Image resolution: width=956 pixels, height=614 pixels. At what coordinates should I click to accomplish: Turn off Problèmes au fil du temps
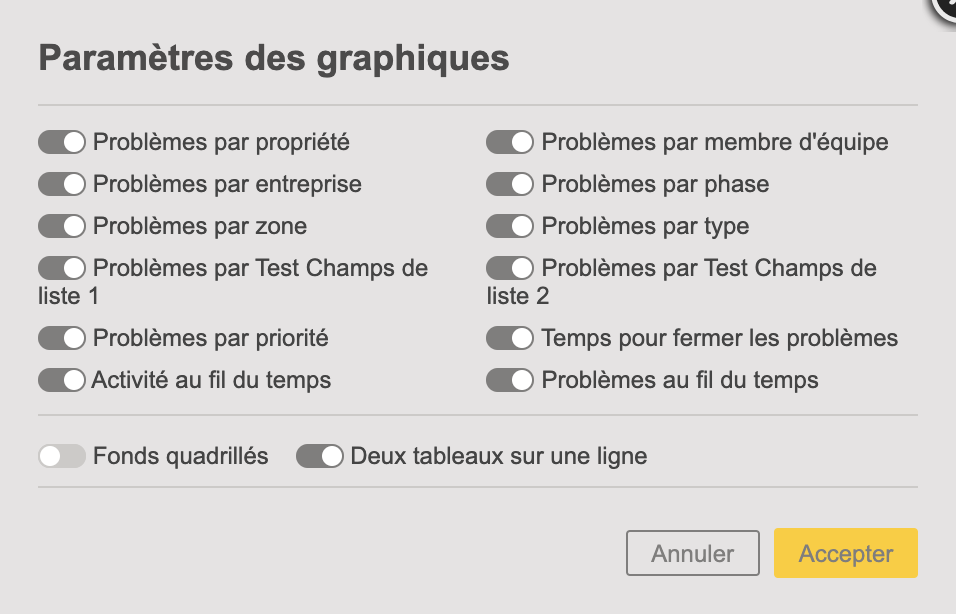point(510,380)
